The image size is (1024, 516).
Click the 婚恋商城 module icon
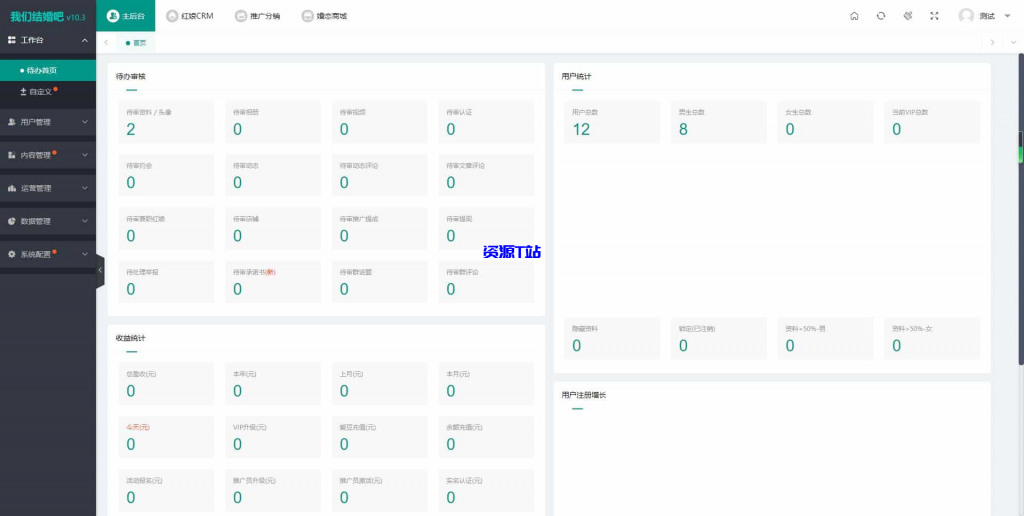[308, 16]
